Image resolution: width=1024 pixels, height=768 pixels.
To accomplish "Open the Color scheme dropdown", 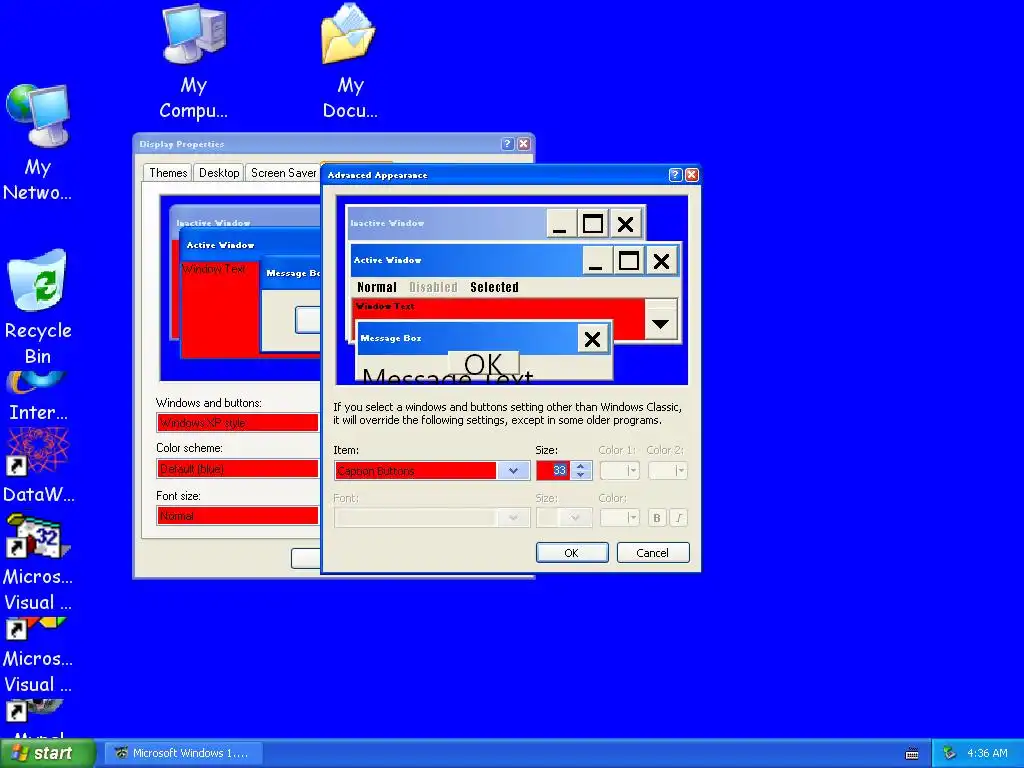I will pyautogui.click(x=238, y=468).
